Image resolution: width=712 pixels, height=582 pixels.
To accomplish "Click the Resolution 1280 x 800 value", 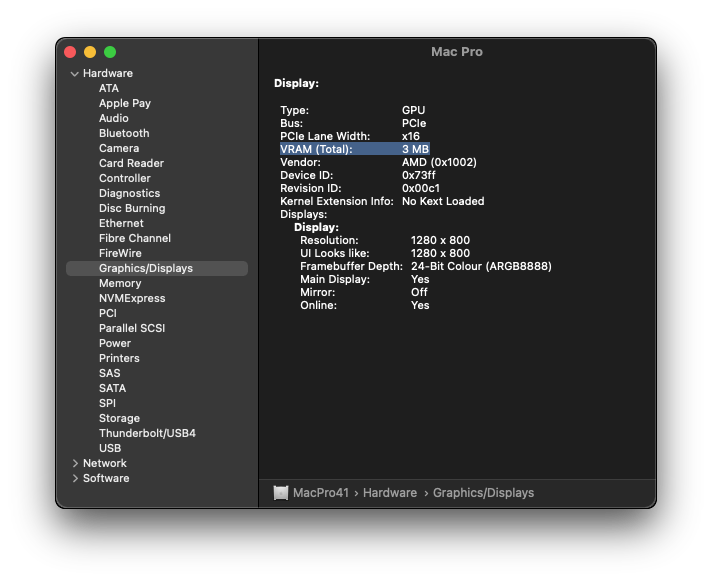I will click(440, 240).
